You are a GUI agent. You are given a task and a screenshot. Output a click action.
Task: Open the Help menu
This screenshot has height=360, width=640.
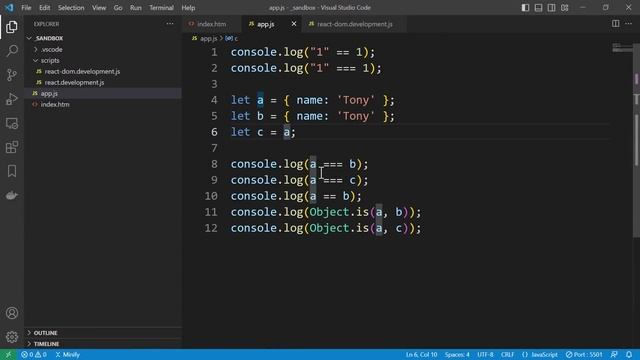(x=188, y=8)
